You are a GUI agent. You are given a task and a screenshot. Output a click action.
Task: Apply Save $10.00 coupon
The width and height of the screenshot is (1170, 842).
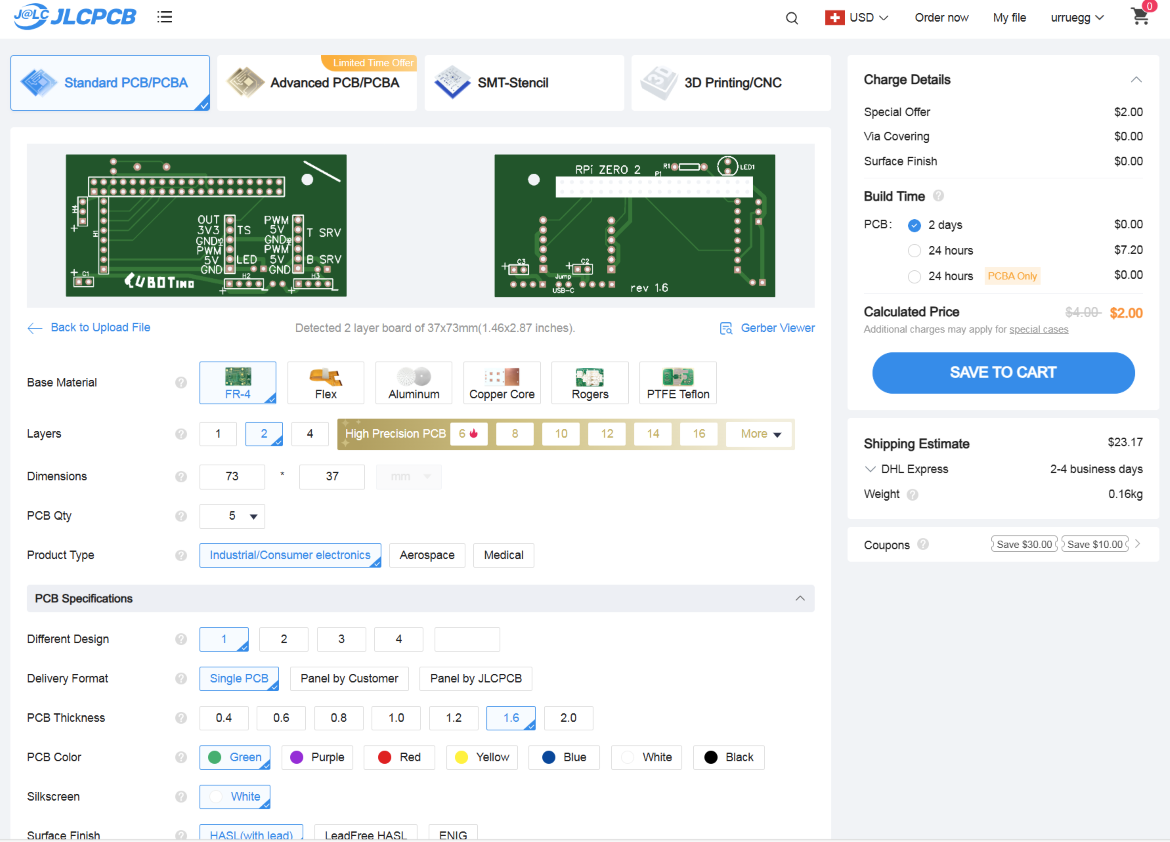[x=1095, y=544]
